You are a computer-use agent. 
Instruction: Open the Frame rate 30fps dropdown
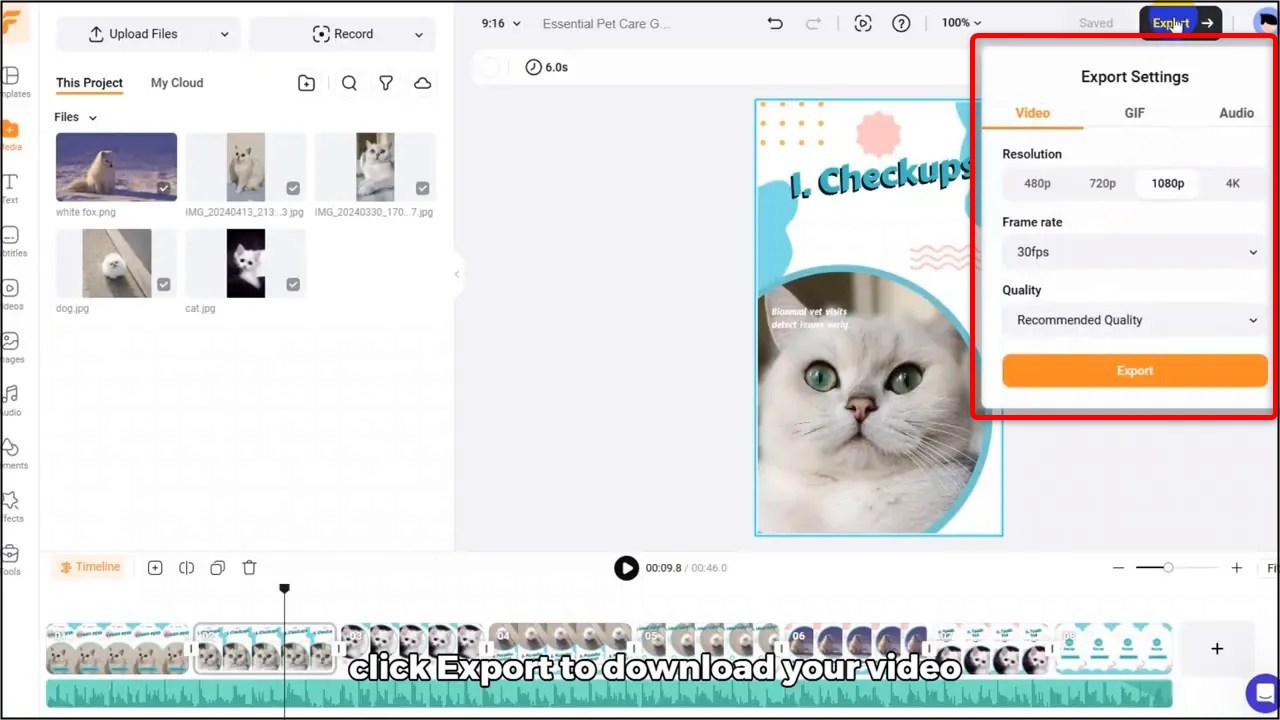tap(1135, 251)
